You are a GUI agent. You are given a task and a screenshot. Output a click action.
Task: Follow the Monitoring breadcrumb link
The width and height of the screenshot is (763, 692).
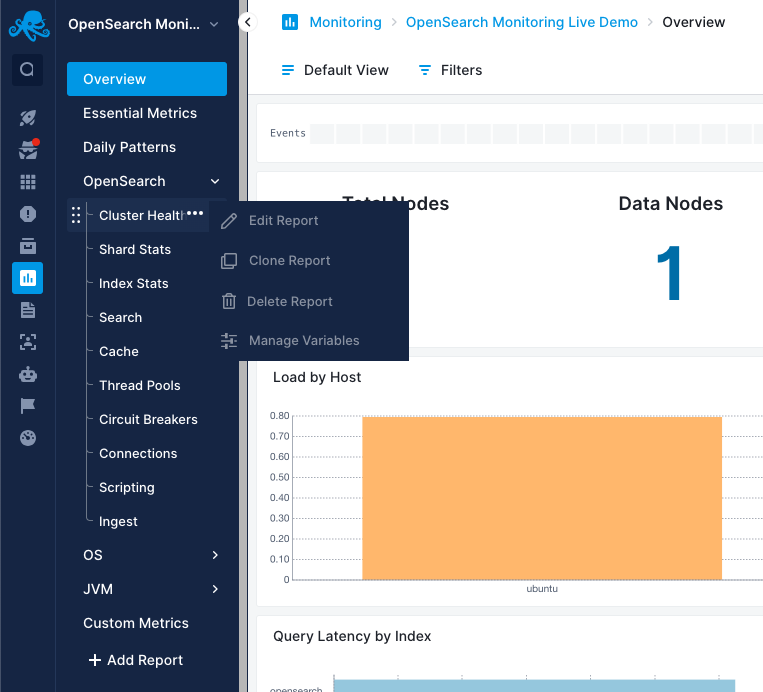point(345,22)
